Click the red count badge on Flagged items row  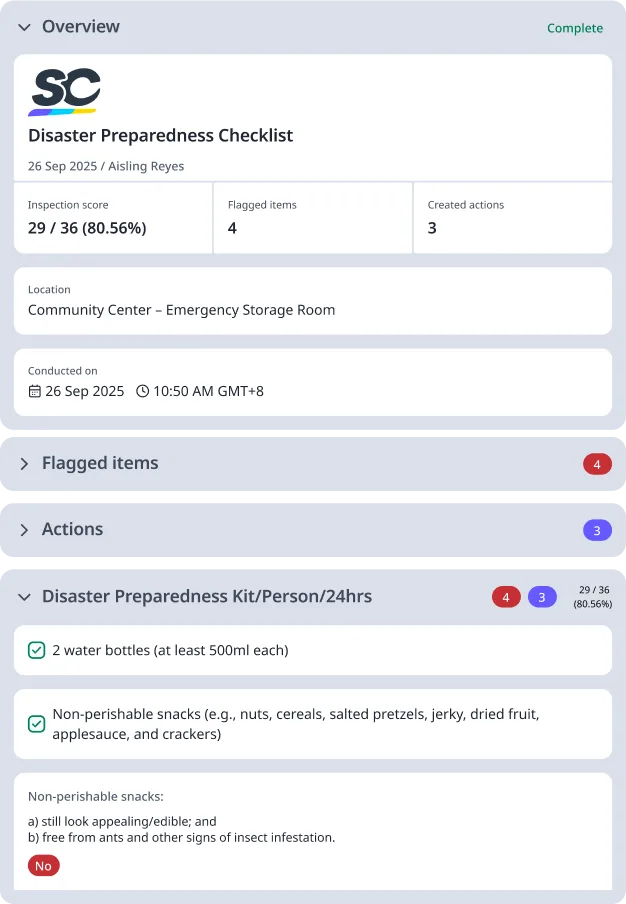click(597, 464)
